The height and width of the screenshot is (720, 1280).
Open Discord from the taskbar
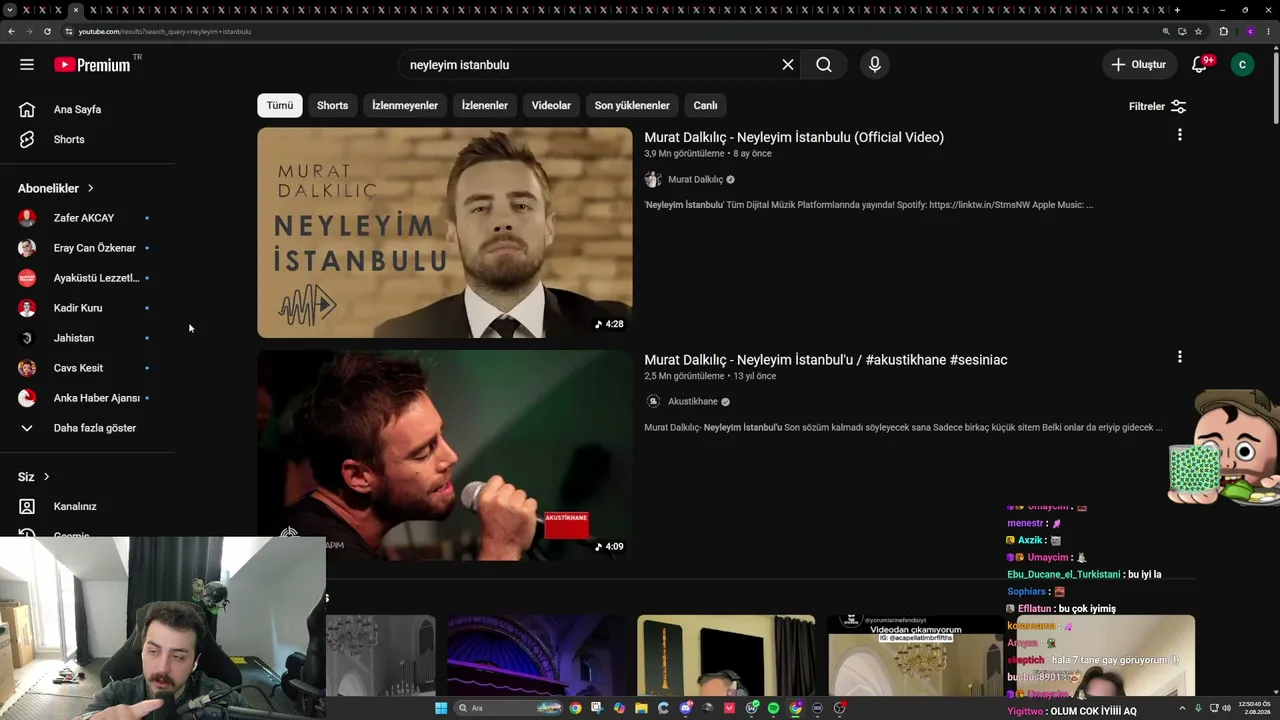pos(685,708)
